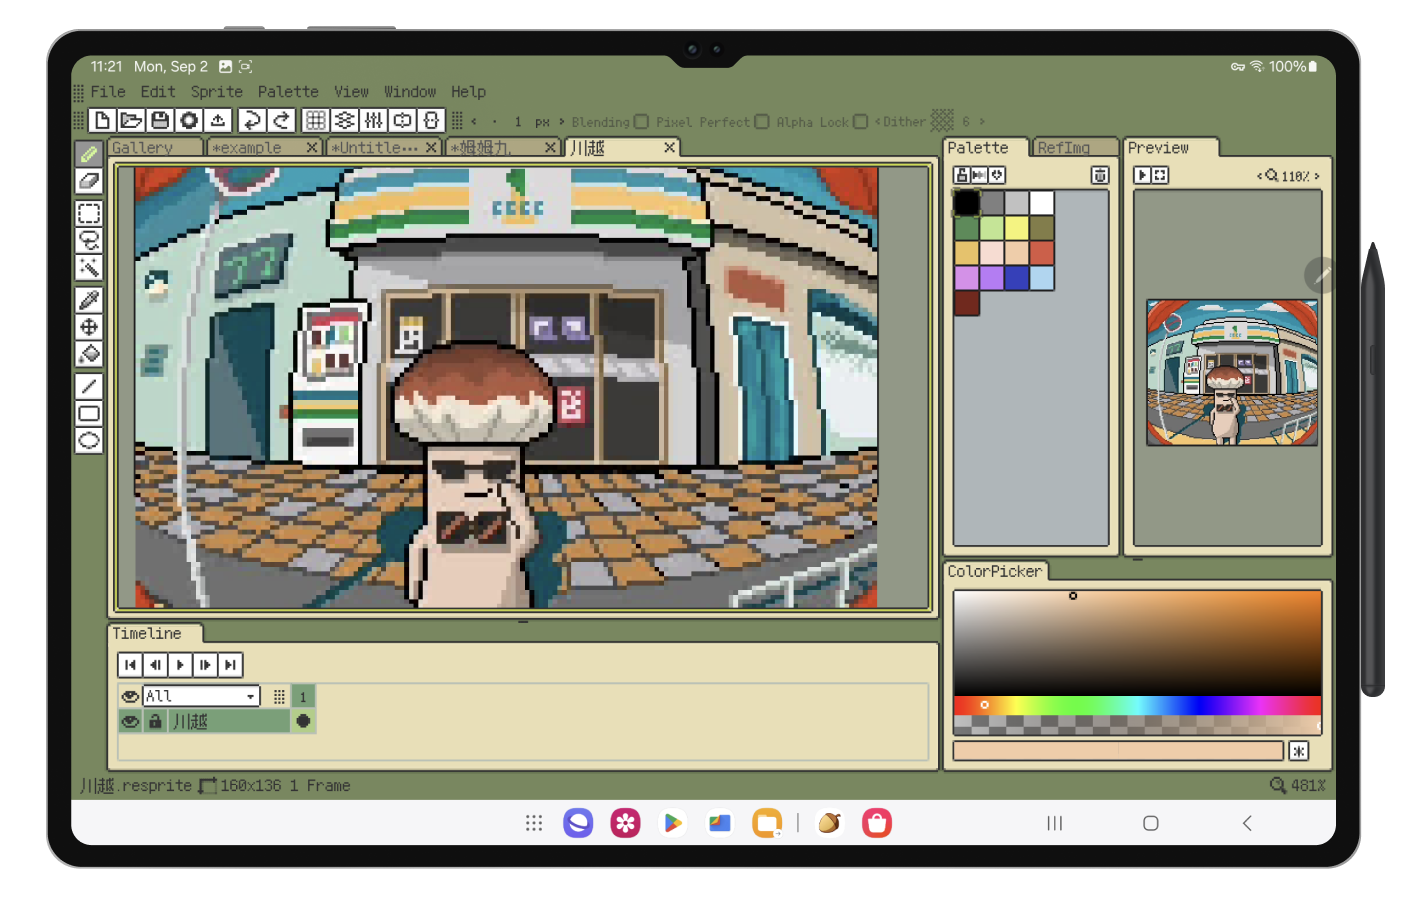Select the Ellipse shape tool
The width and height of the screenshot is (1408, 897).
(x=89, y=440)
